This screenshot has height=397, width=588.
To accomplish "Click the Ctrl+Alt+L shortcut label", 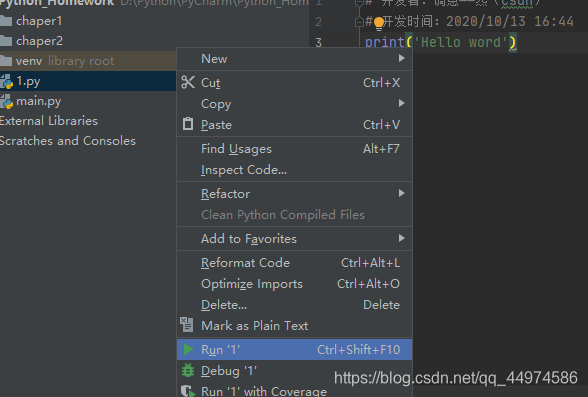I will coord(370,263).
